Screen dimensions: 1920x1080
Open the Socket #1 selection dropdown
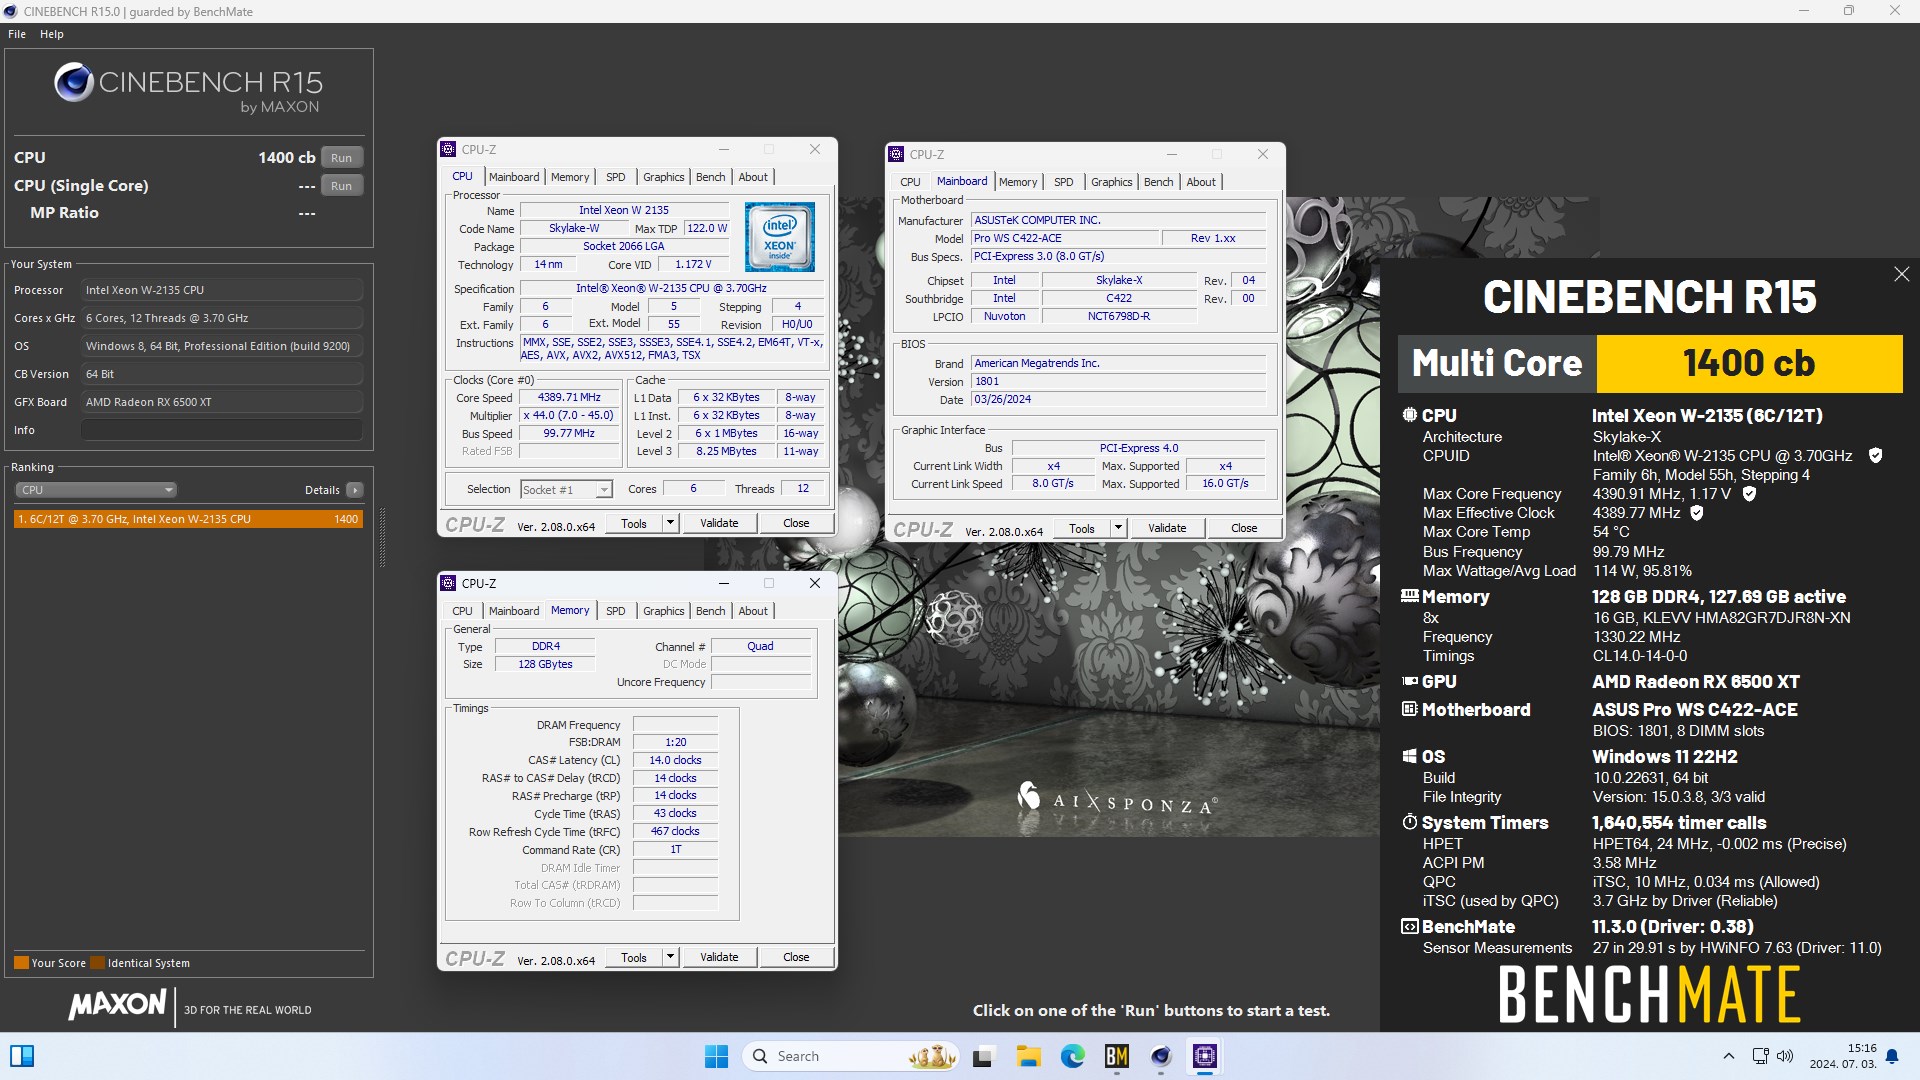point(566,489)
